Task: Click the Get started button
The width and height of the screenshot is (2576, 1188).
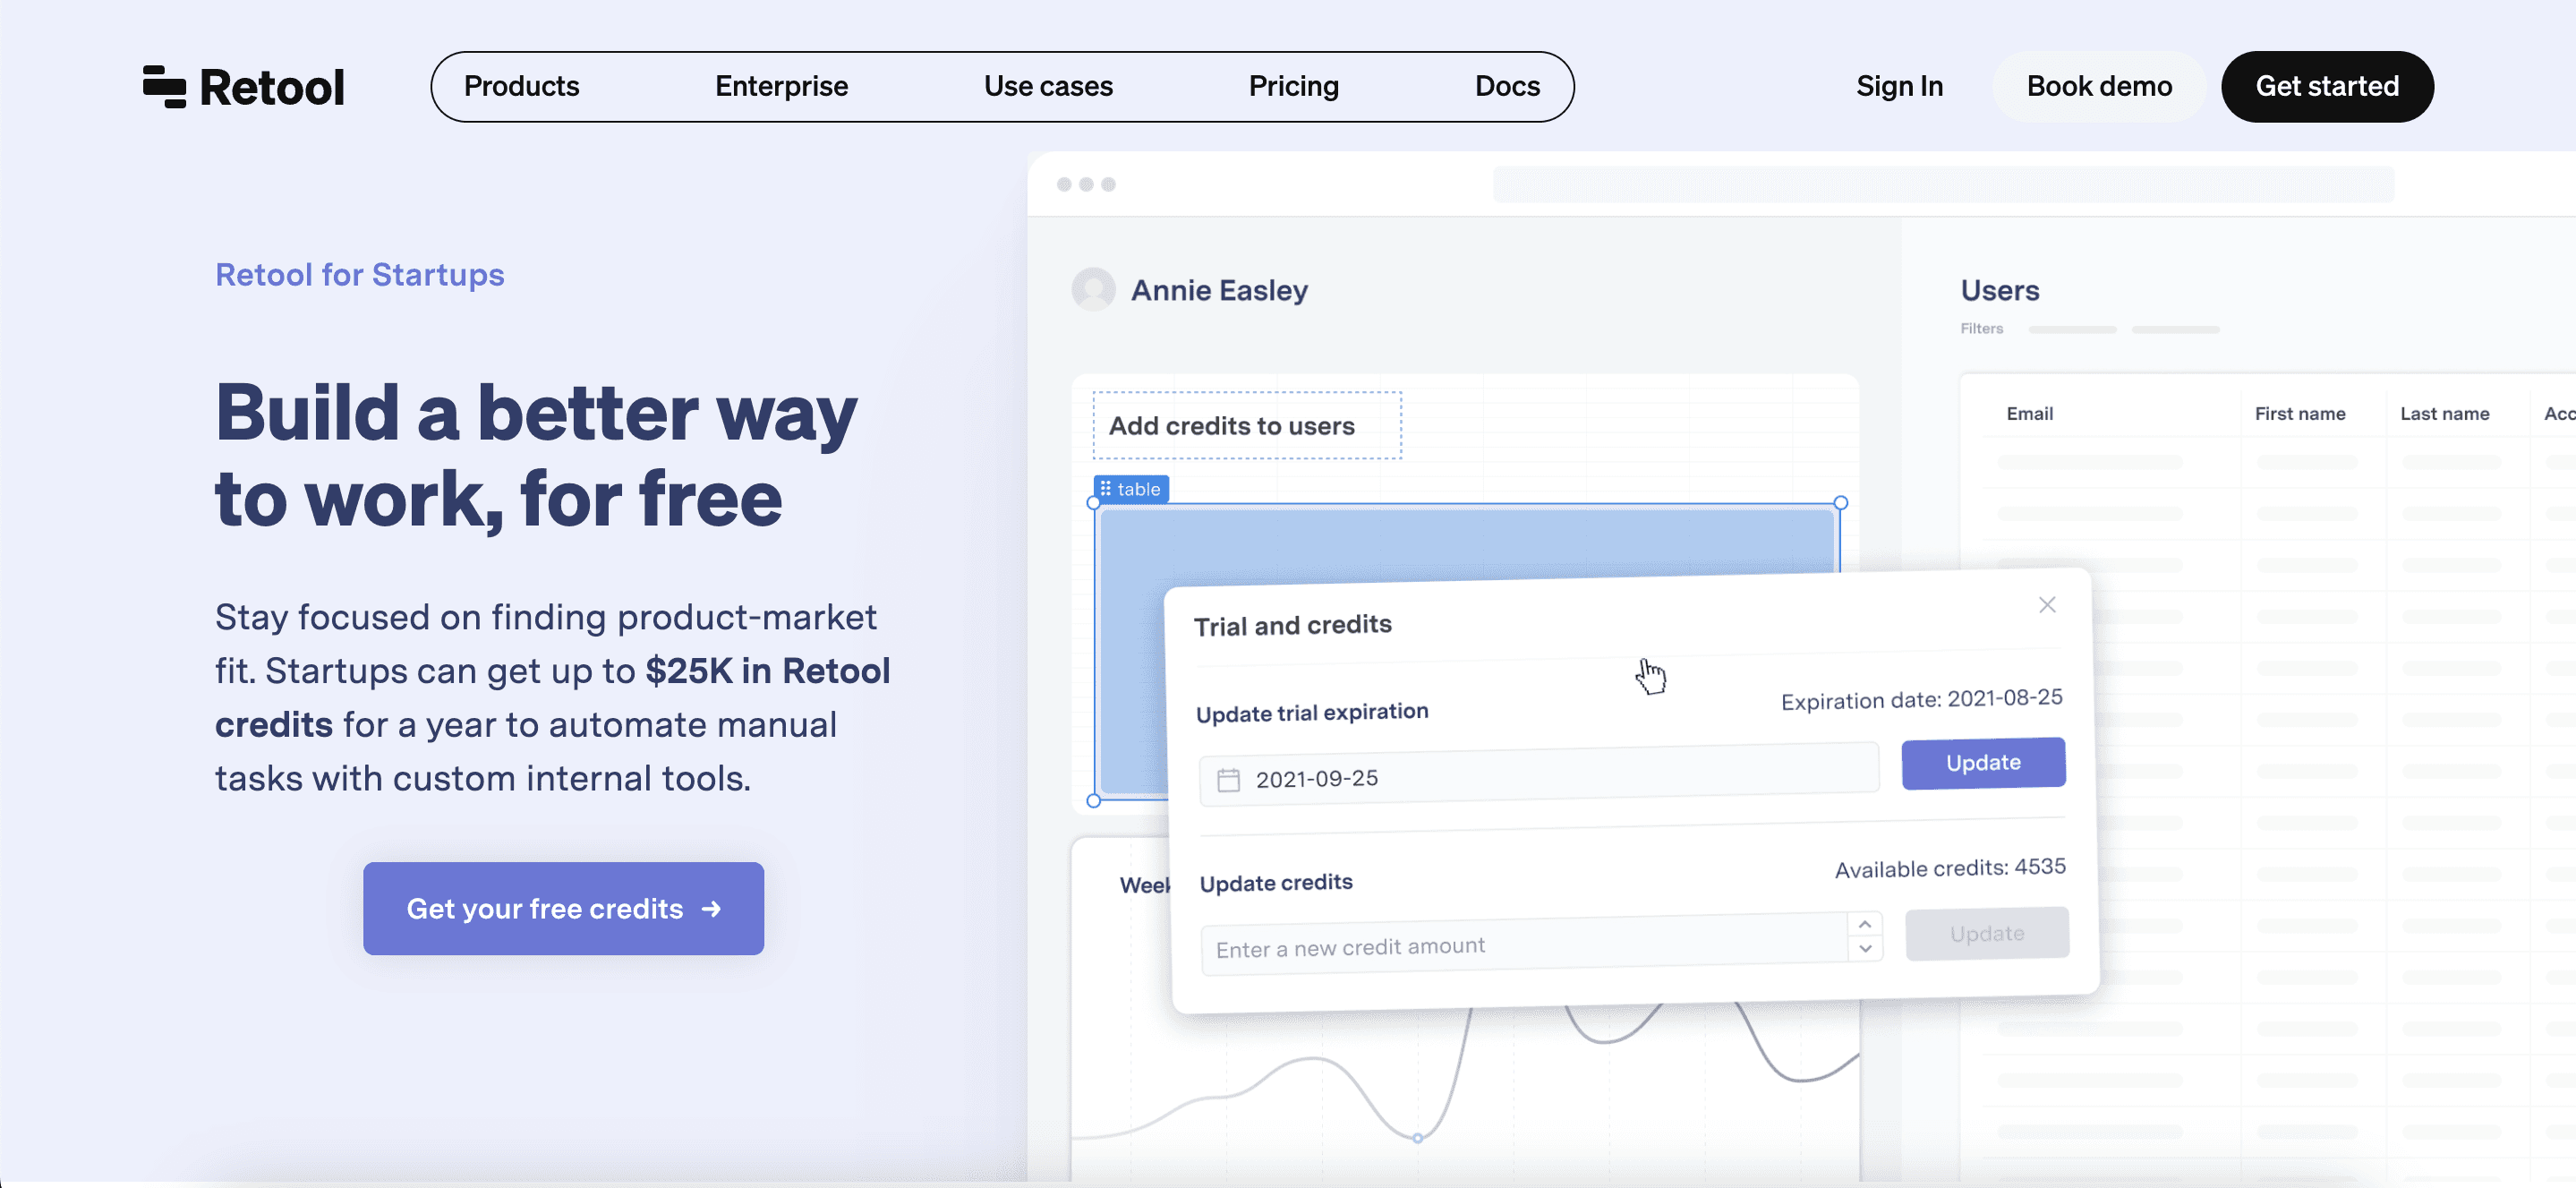Action: pyautogui.click(x=2327, y=87)
